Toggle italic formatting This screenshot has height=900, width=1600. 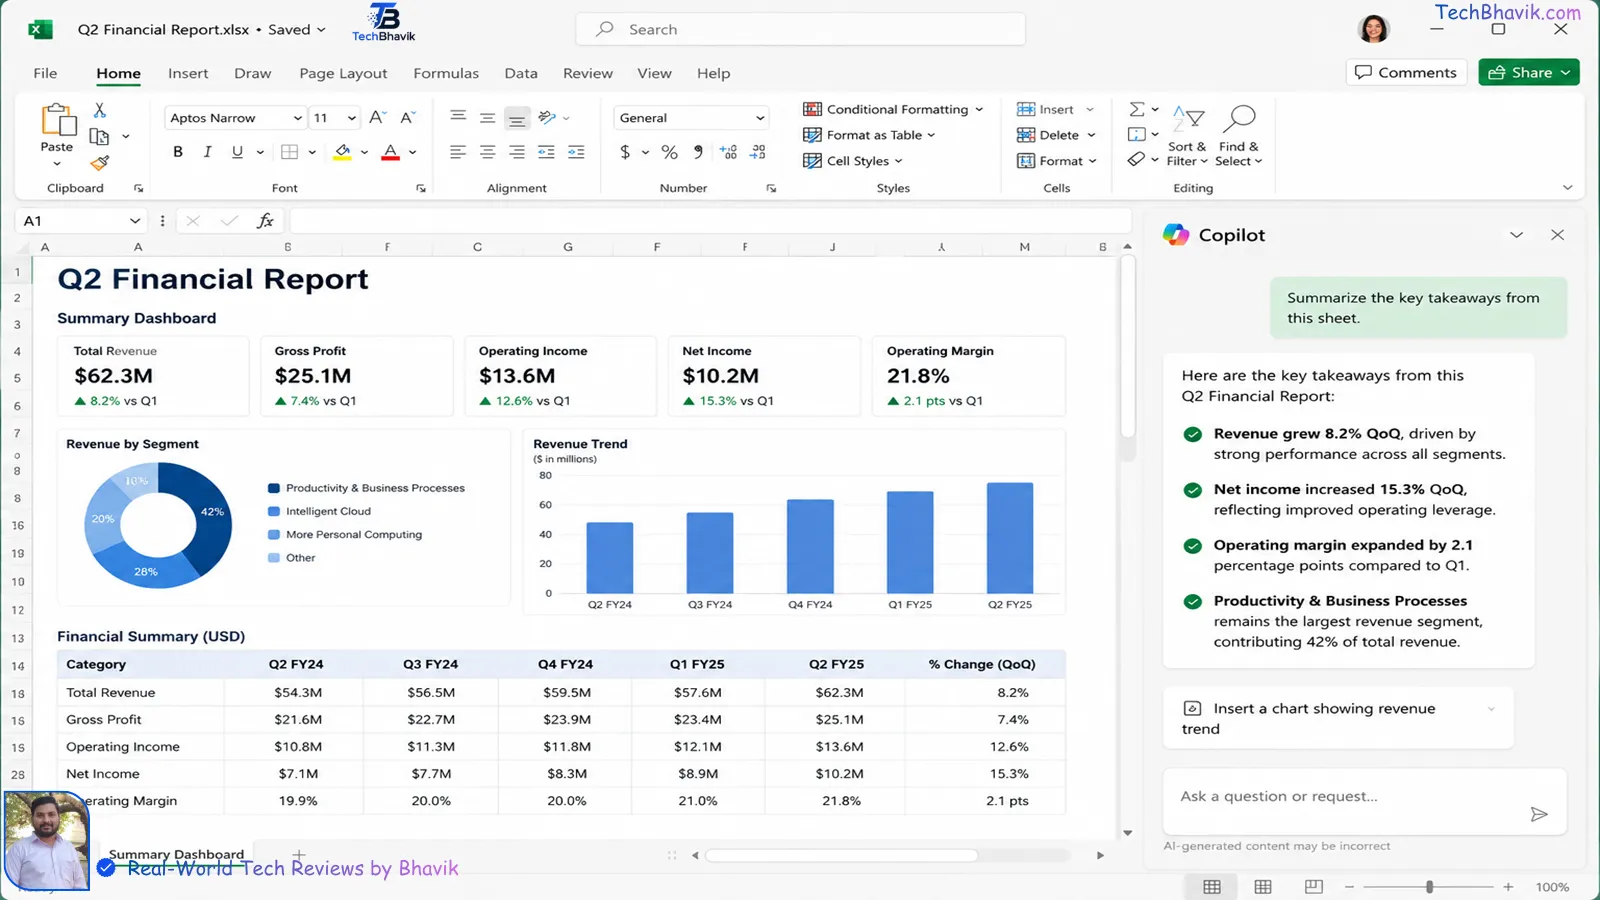pos(207,152)
